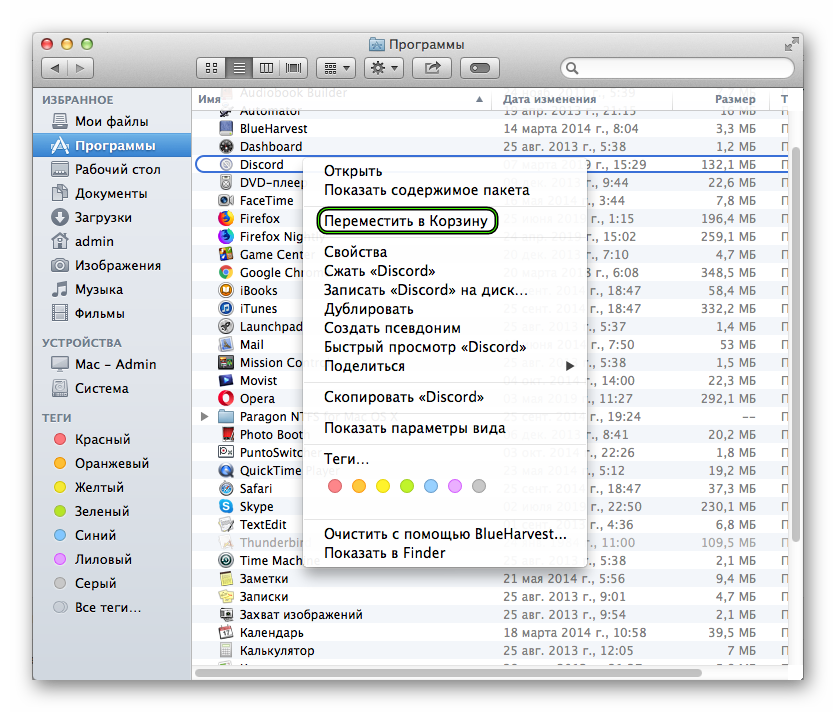
Task: Select the Skype app icon
Action: (226, 506)
